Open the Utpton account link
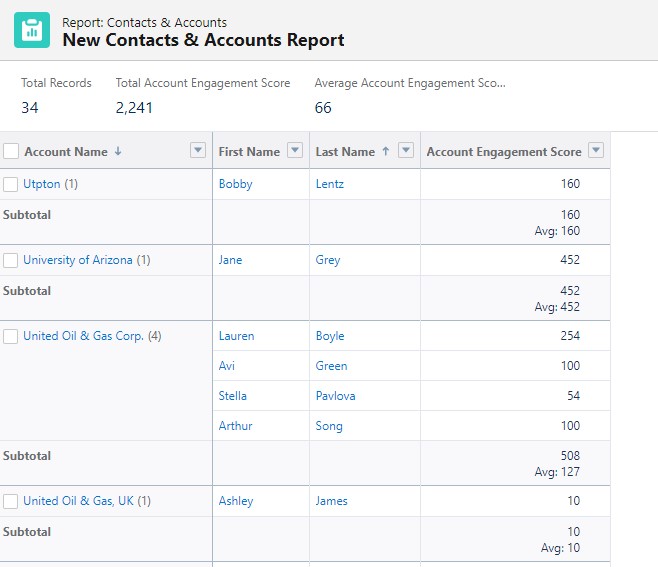658x567 pixels. tap(42, 184)
